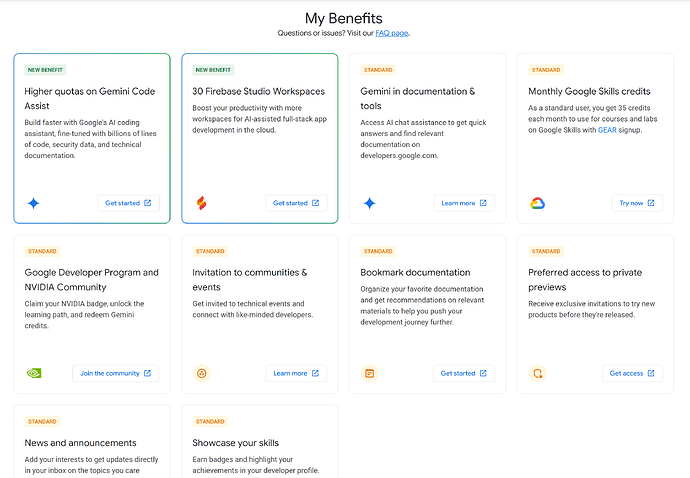690x478 pixels.
Task: Click 'Earn badges and highlight your achievements' description
Action: [x=256, y=465]
